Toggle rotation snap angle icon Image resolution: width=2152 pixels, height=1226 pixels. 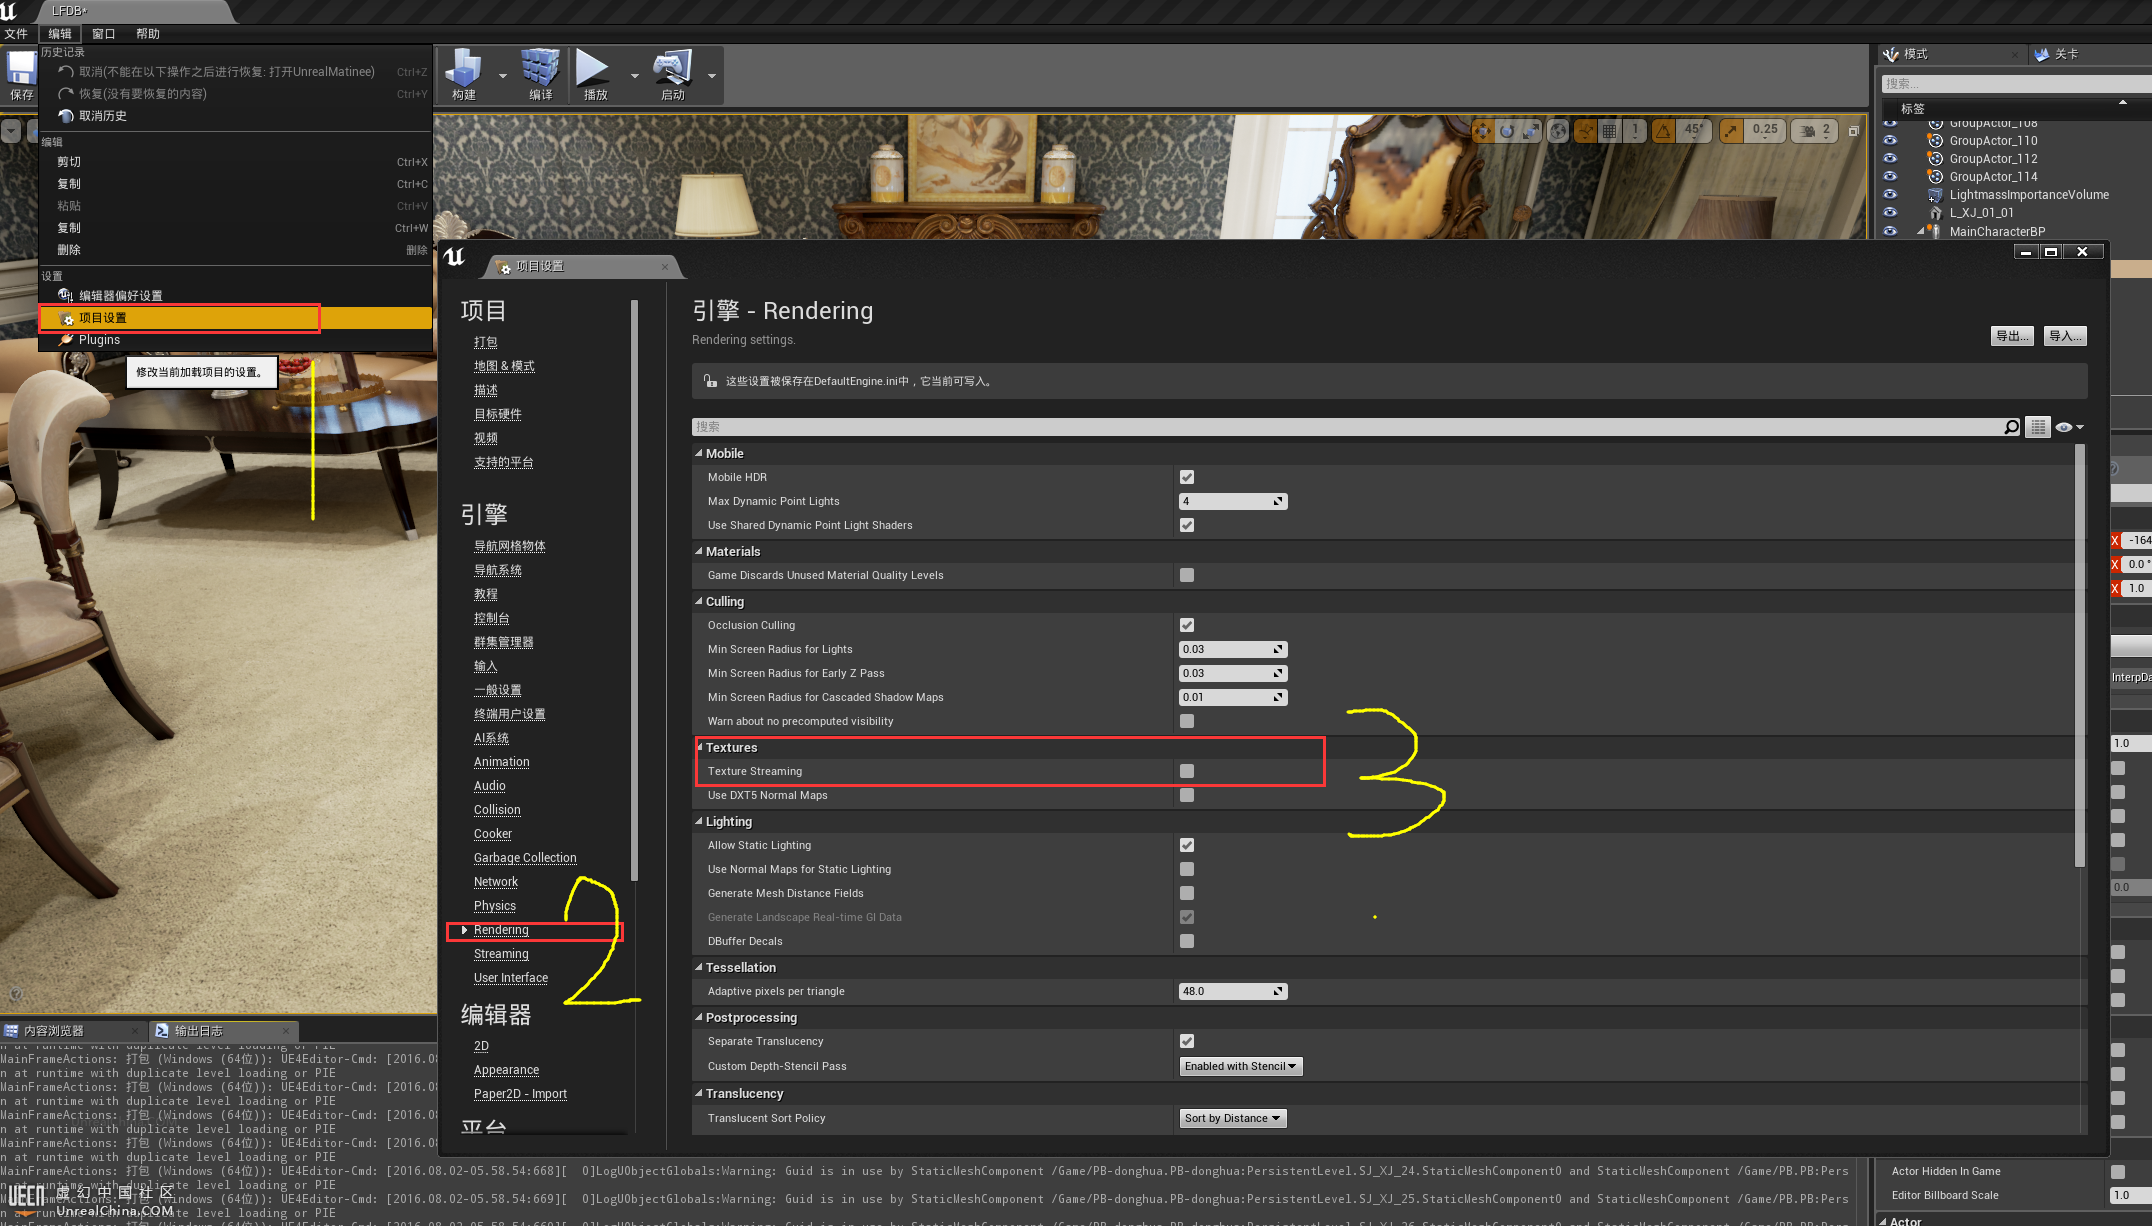click(x=1663, y=131)
